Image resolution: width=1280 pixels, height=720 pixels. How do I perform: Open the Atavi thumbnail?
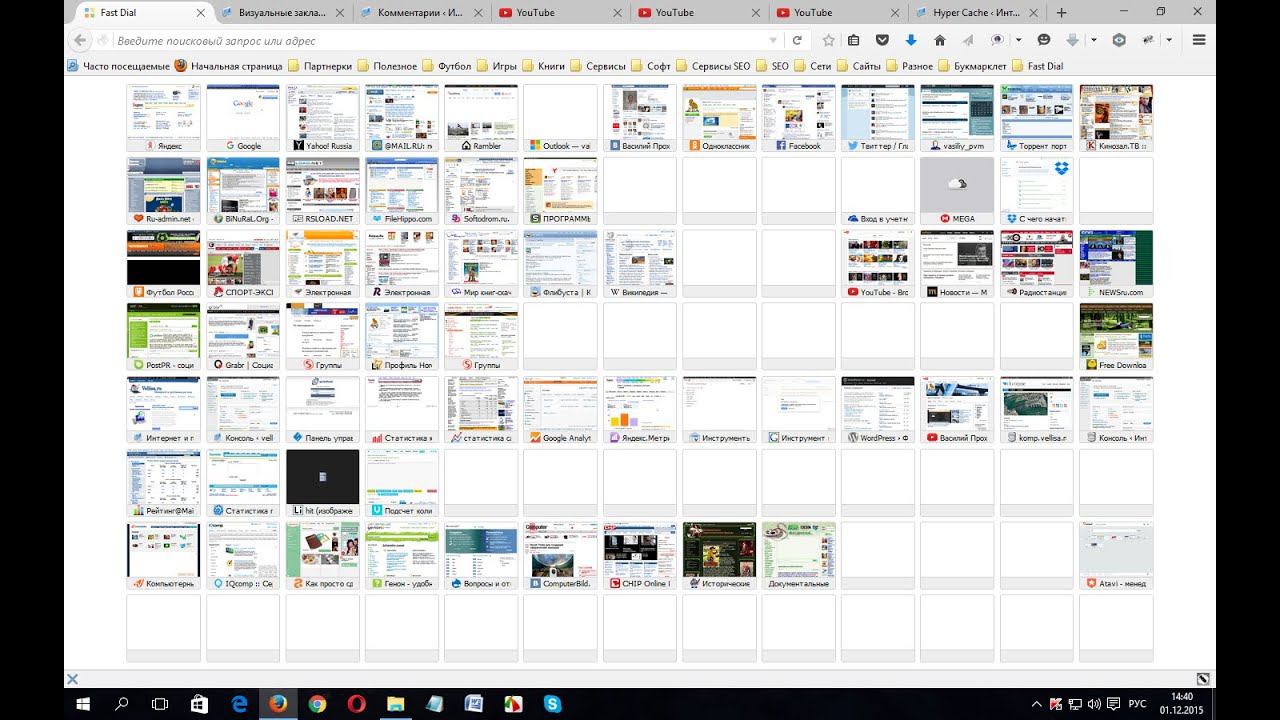[1116, 556]
